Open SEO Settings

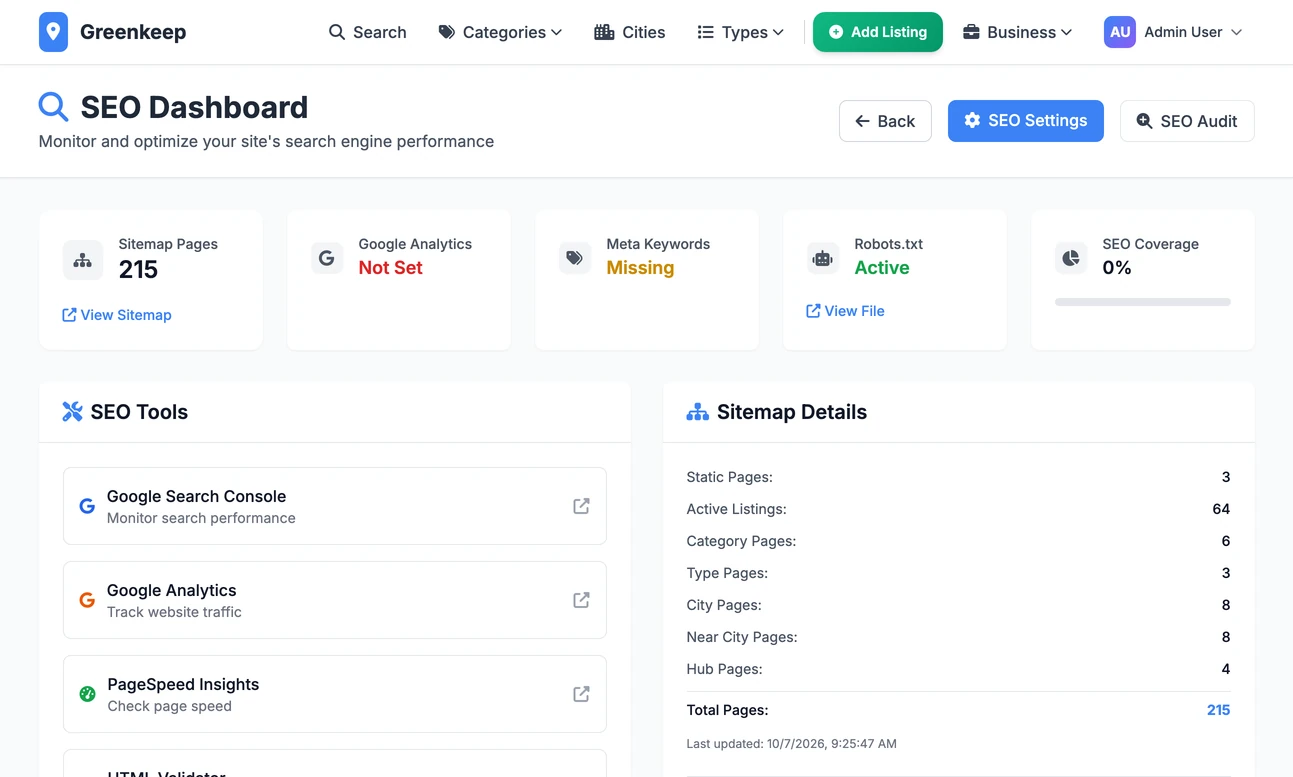[1026, 121]
